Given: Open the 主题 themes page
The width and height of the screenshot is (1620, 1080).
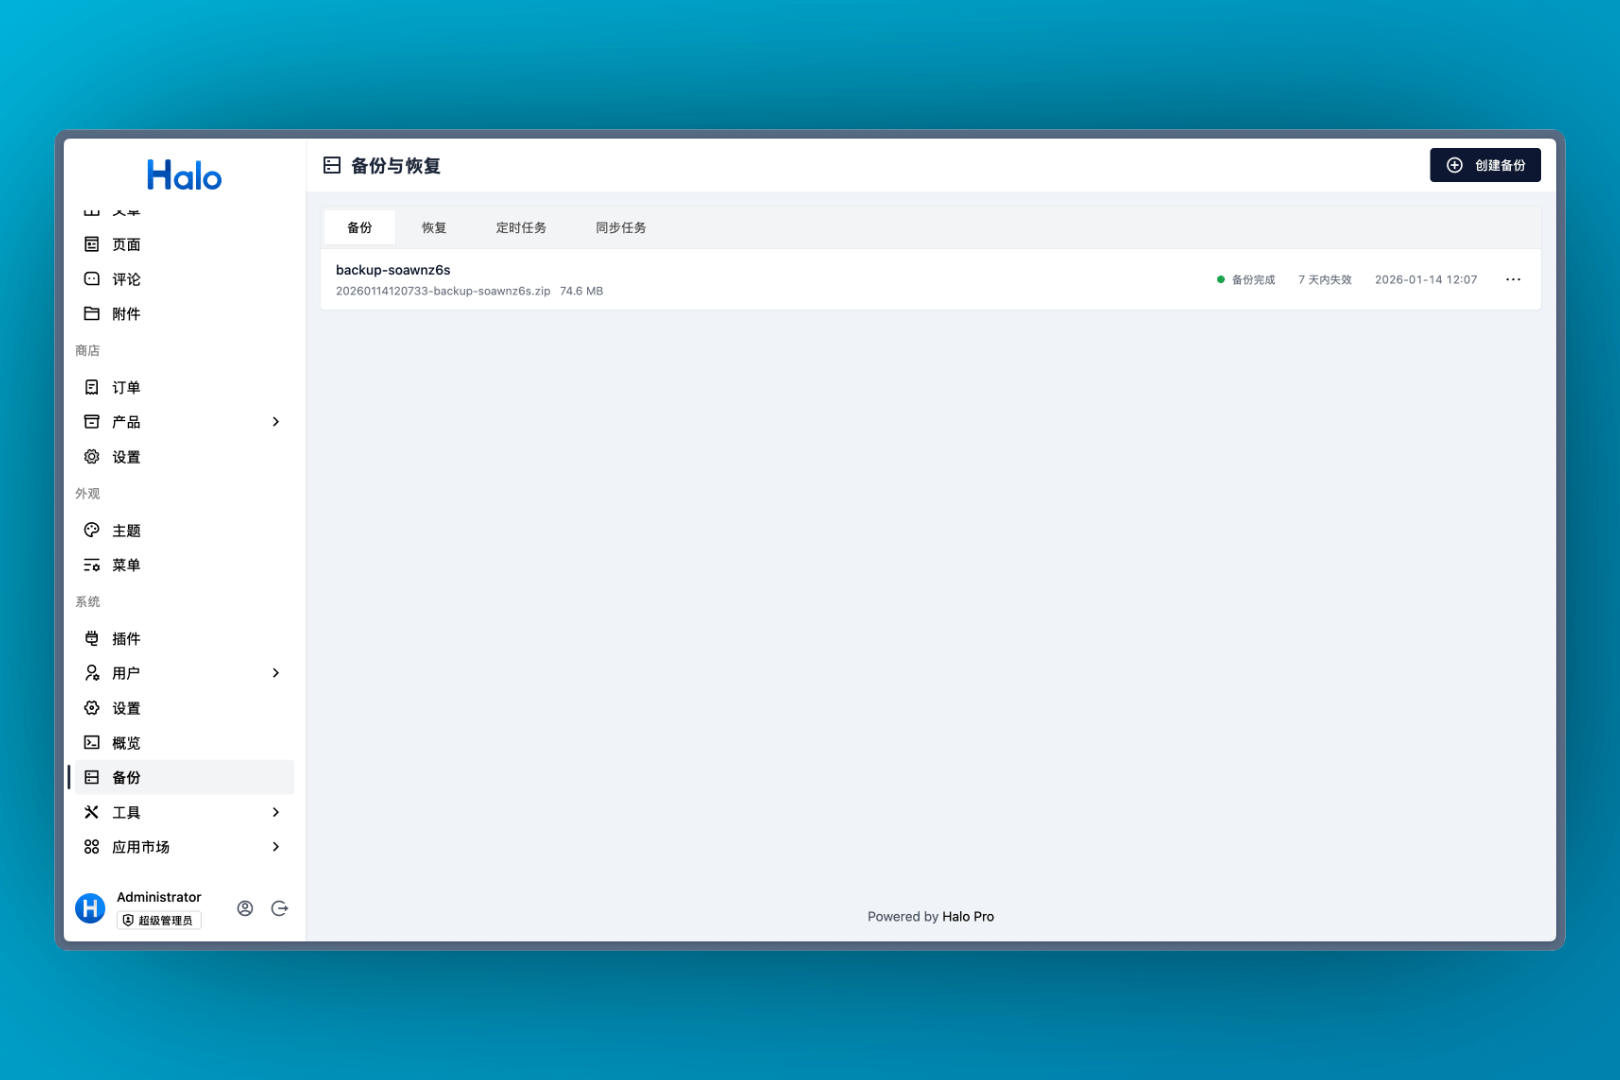Looking at the screenshot, I should point(126,531).
